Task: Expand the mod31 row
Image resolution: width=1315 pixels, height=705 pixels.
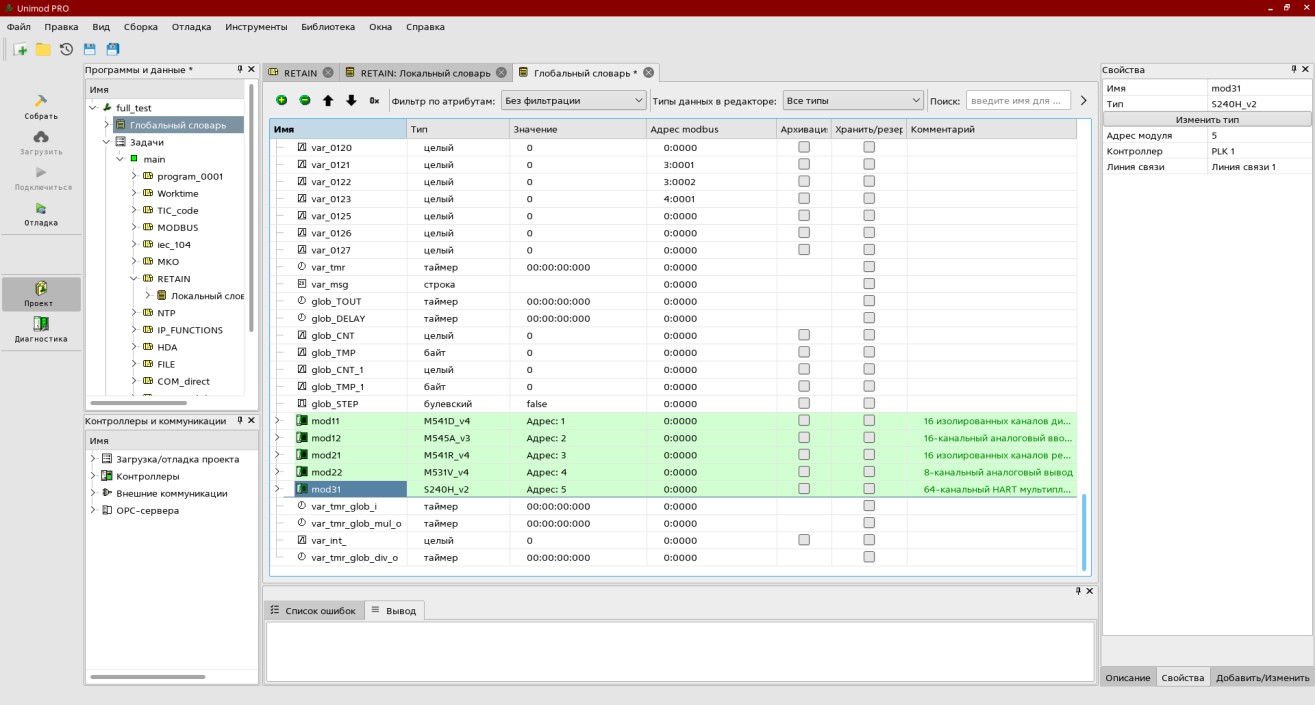Action: 279,489
